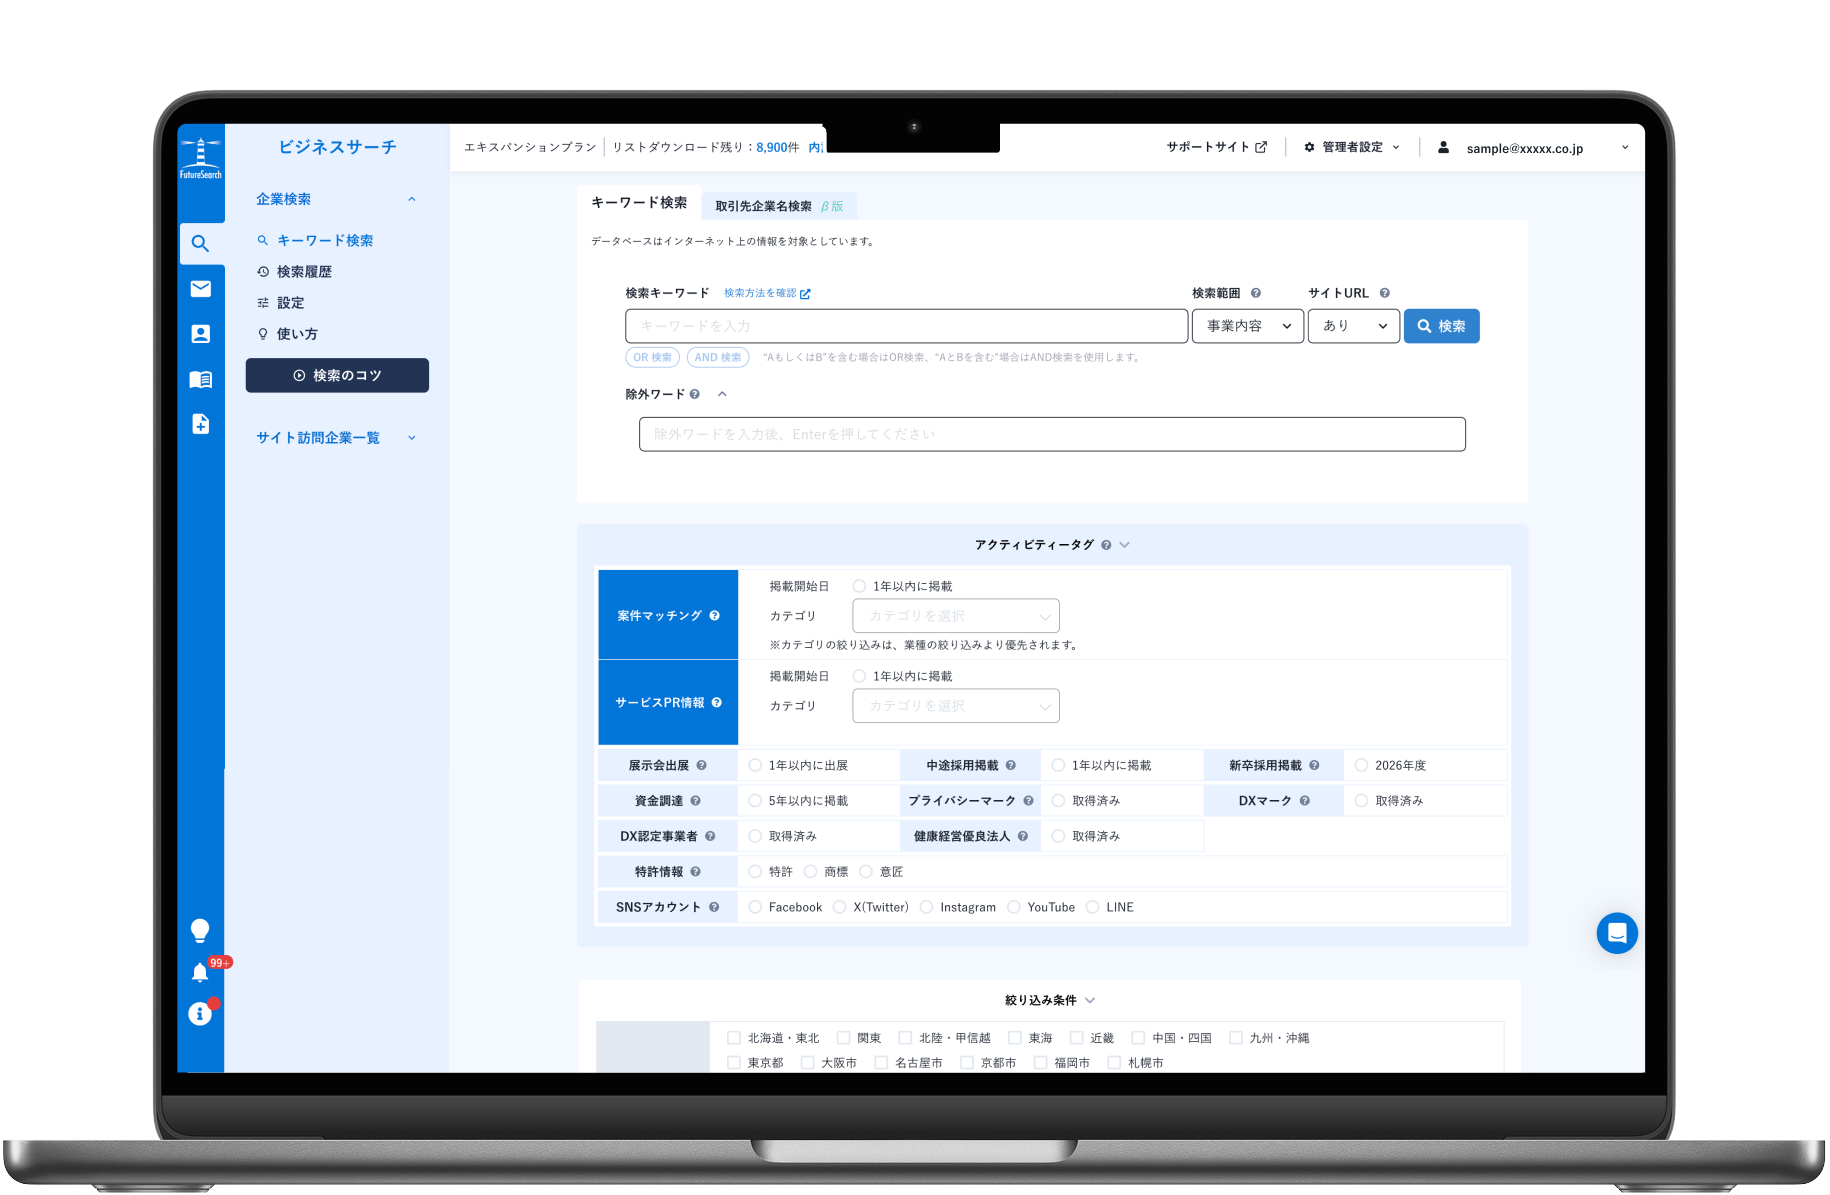Open the contact card icon in sidebar
Screen dimensions: 1830x1195
201,333
